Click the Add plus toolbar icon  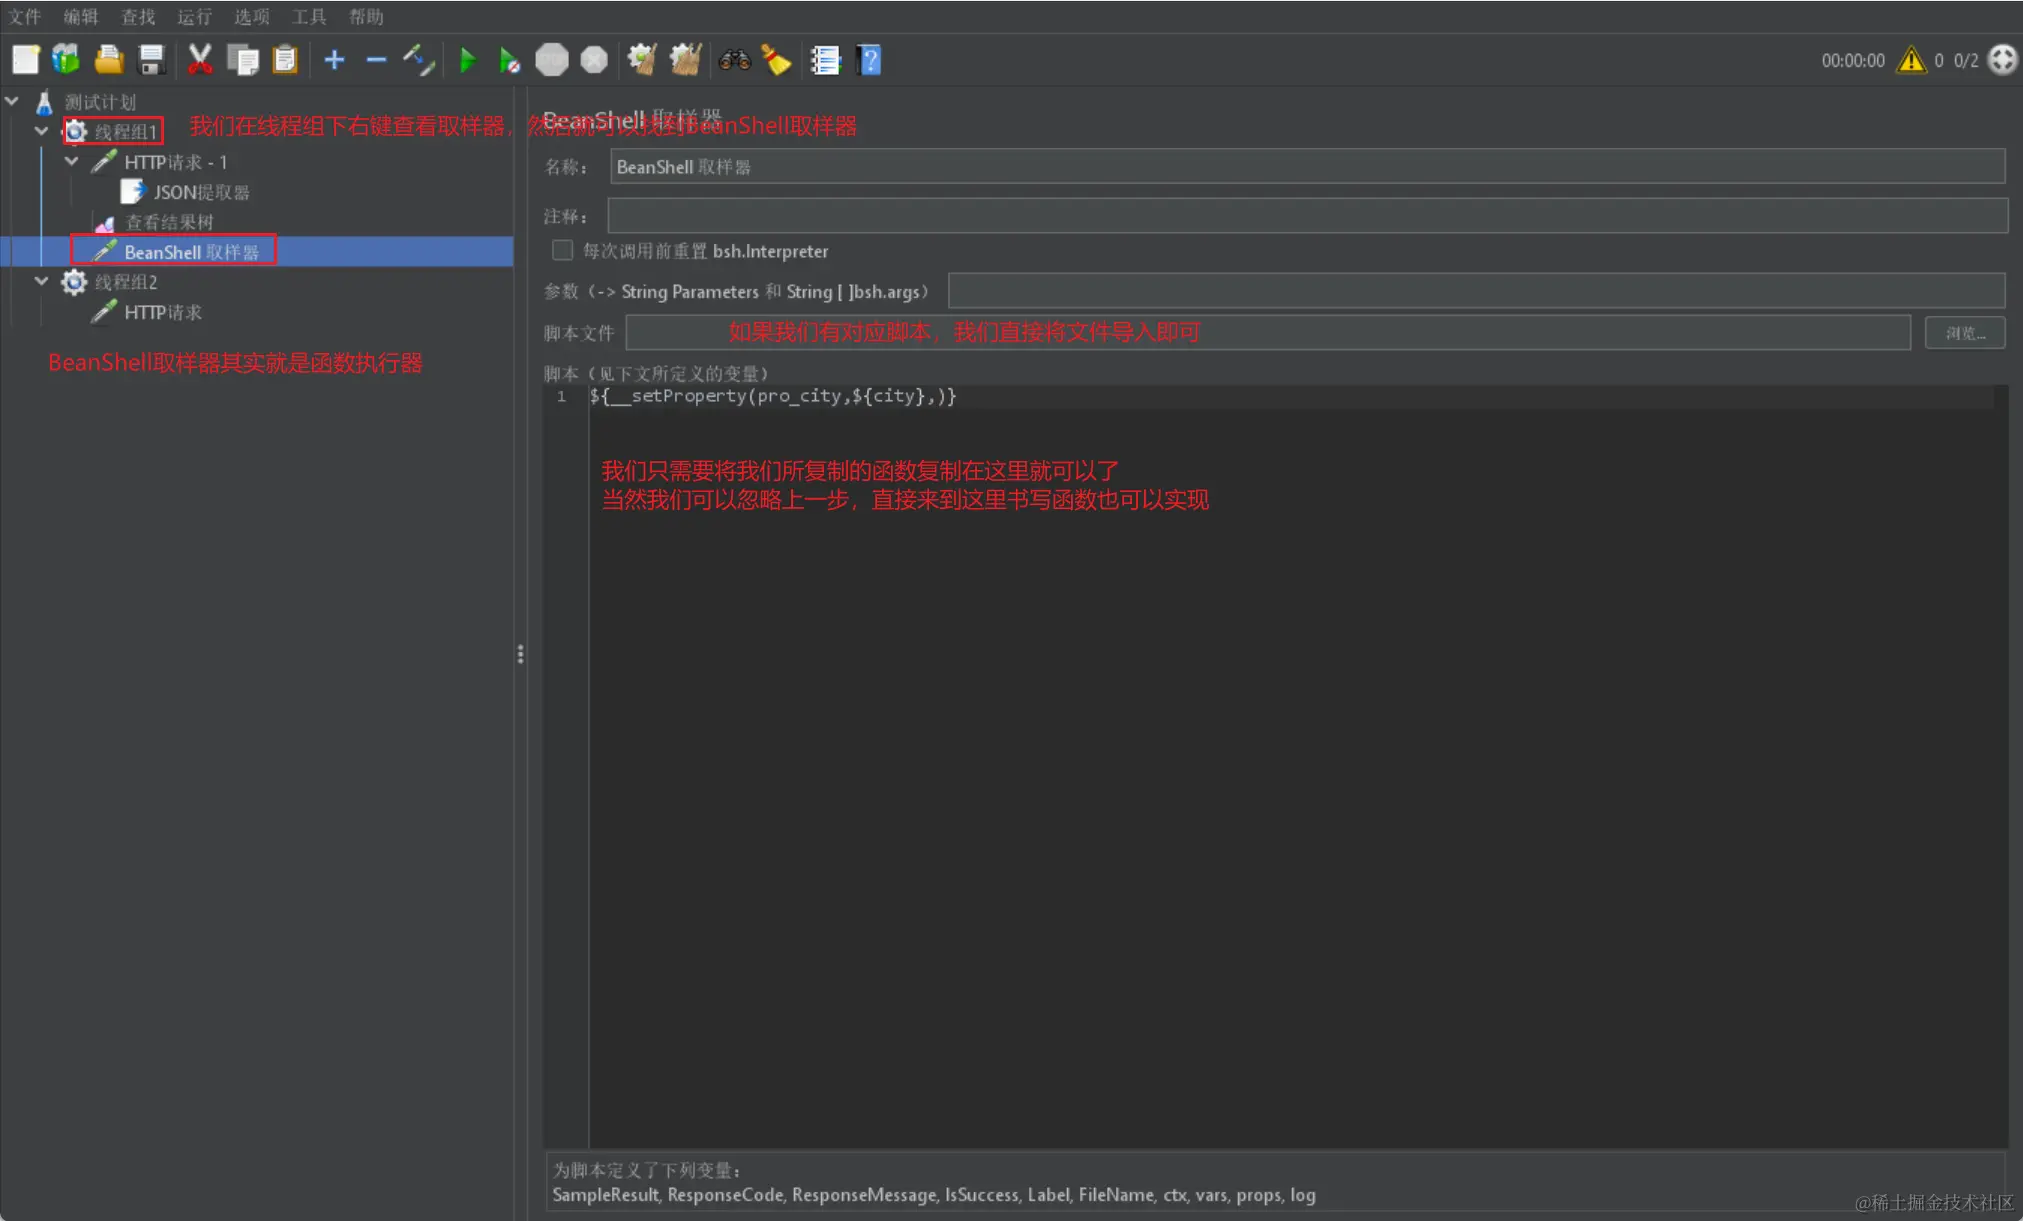tap(334, 61)
